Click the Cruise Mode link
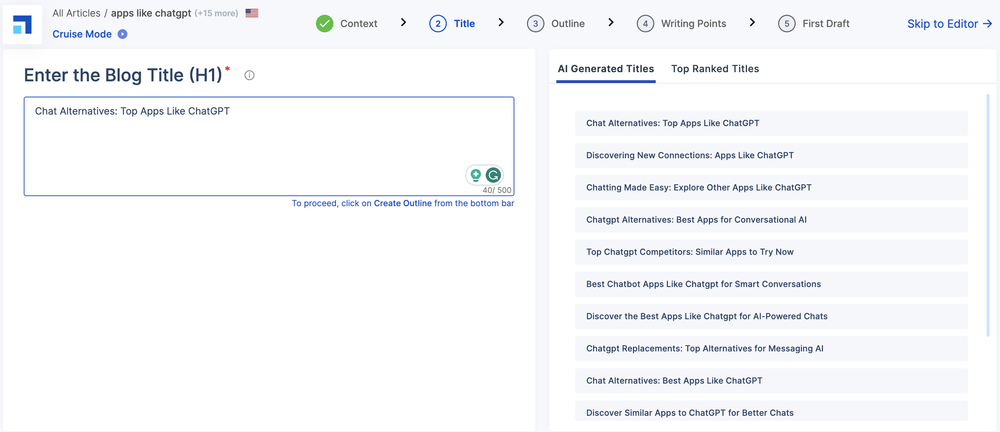1000x432 pixels. tap(82, 34)
